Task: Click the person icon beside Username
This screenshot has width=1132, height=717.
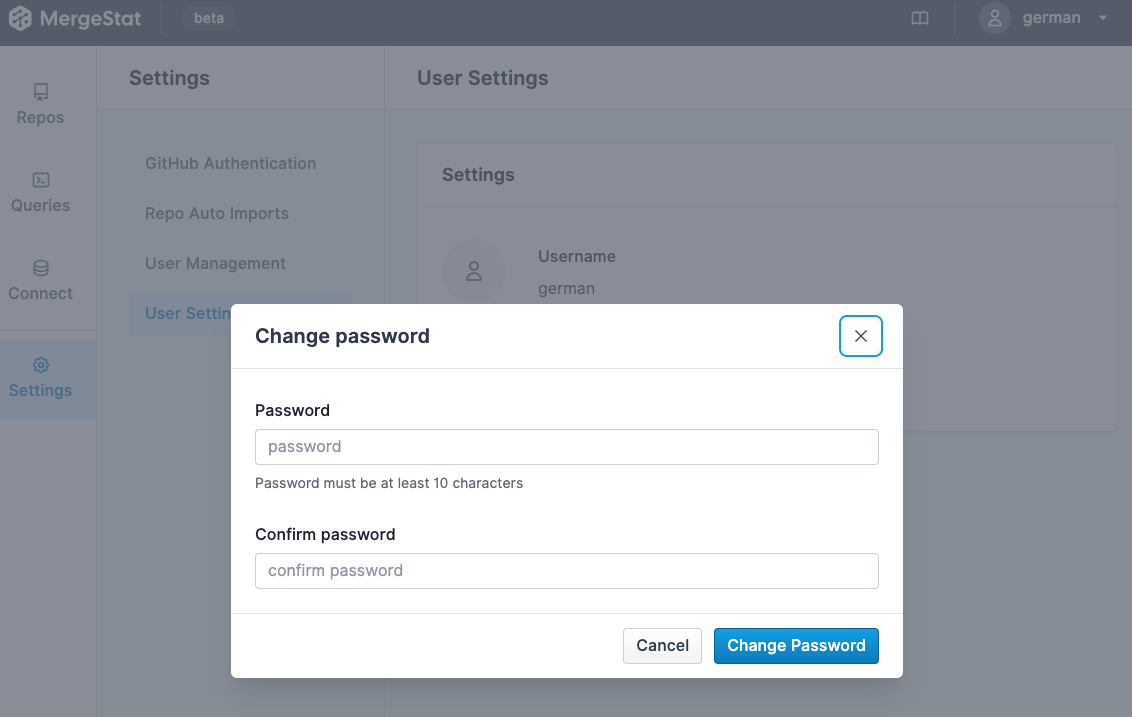Action: click(x=474, y=271)
